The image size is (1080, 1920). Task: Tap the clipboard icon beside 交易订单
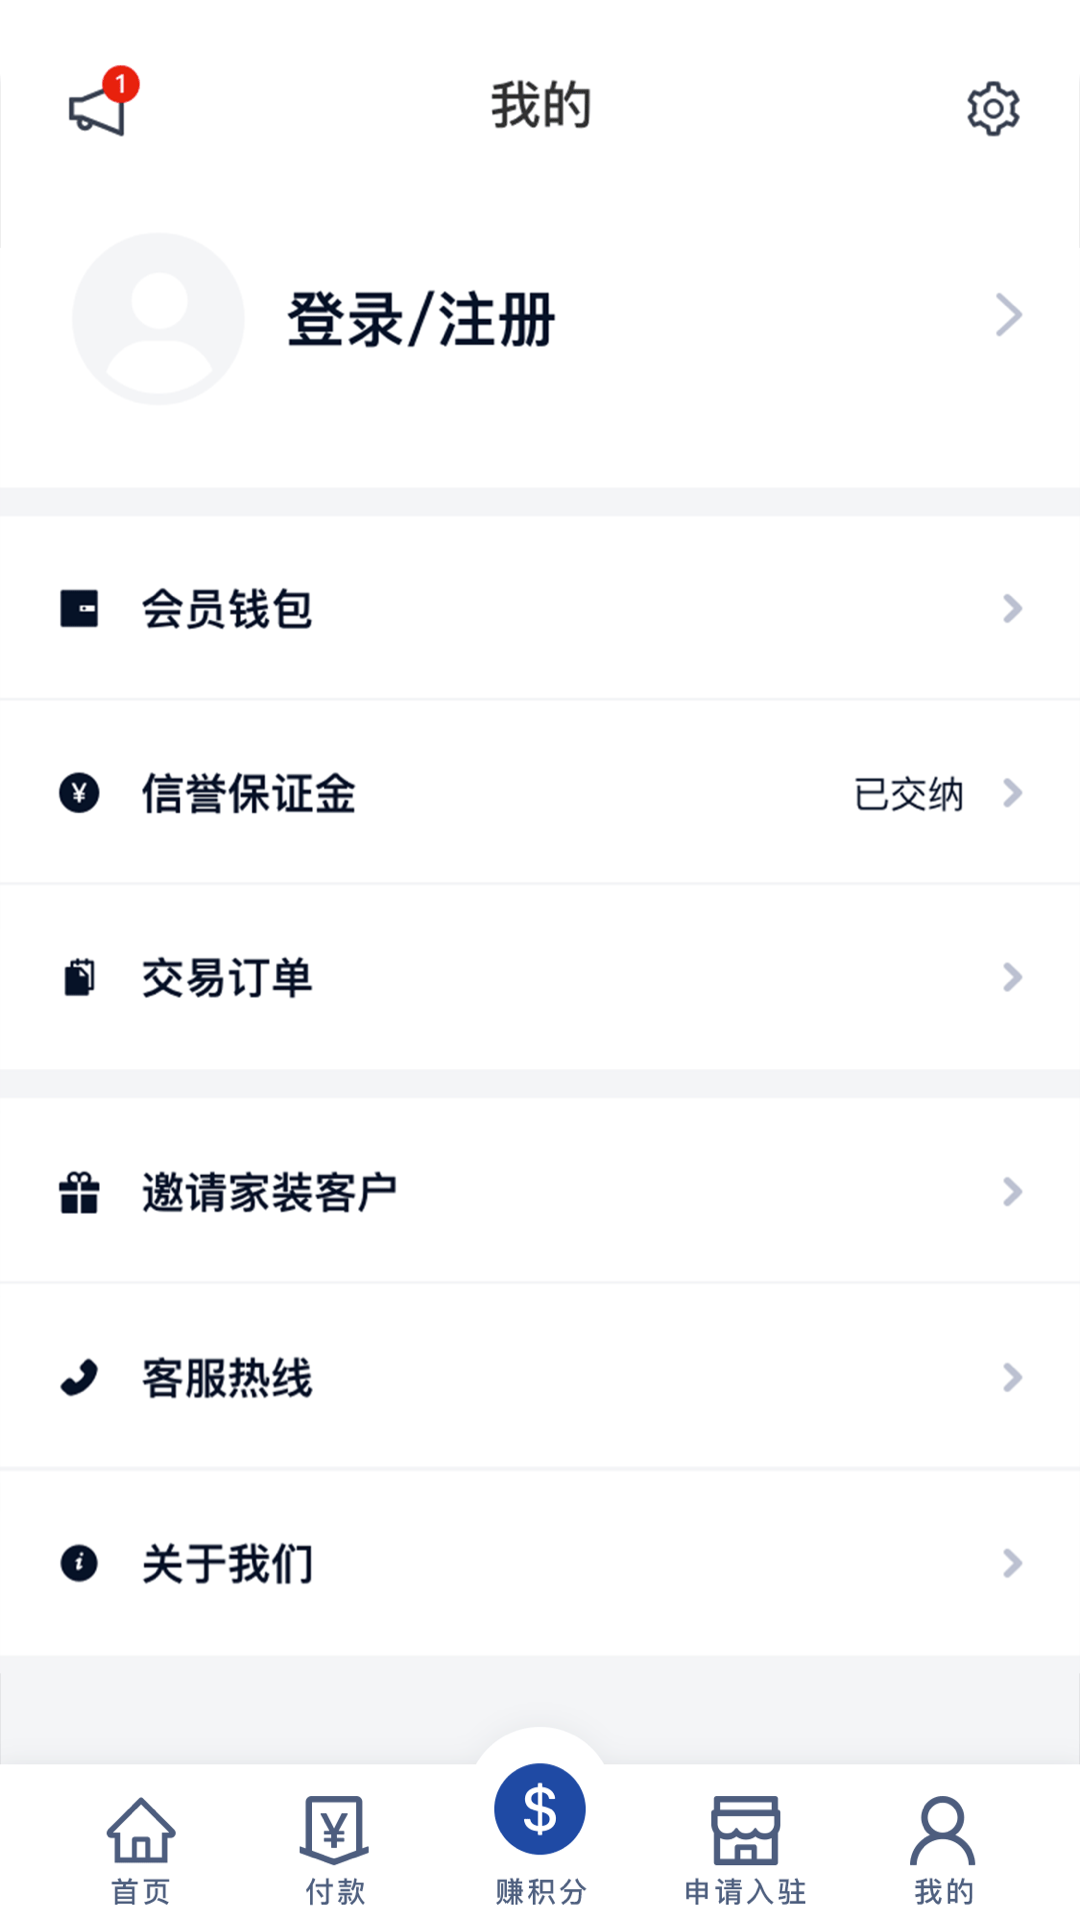coord(79,977)
